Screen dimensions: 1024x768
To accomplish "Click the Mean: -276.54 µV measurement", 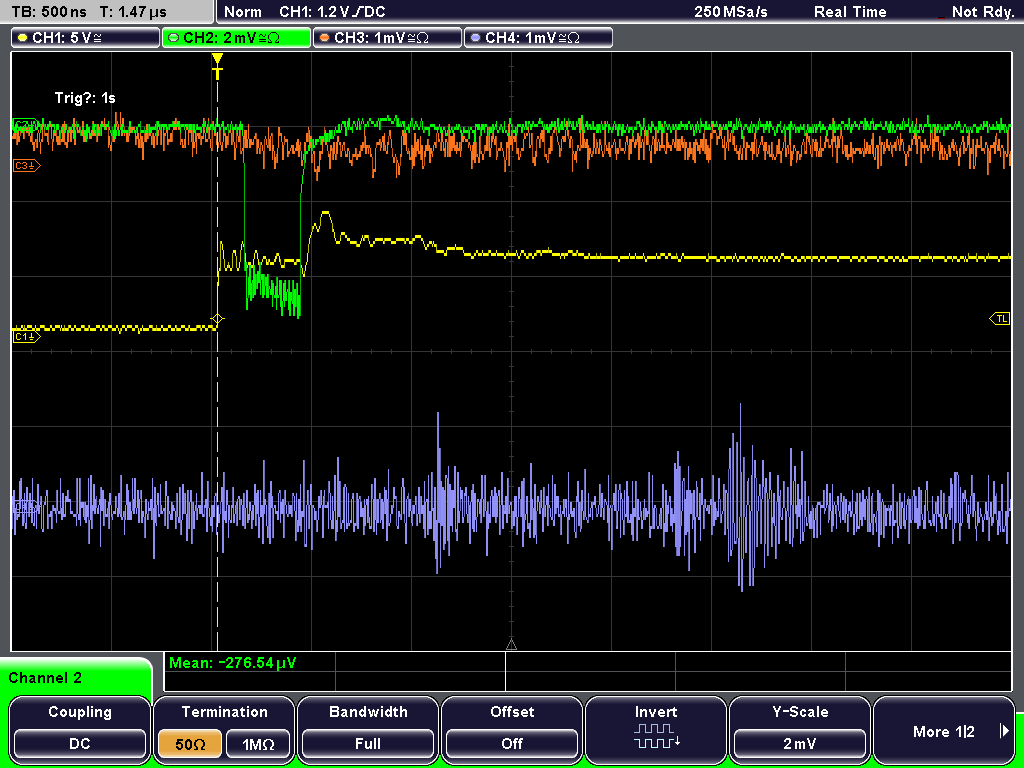I will (x=232, y=663).
